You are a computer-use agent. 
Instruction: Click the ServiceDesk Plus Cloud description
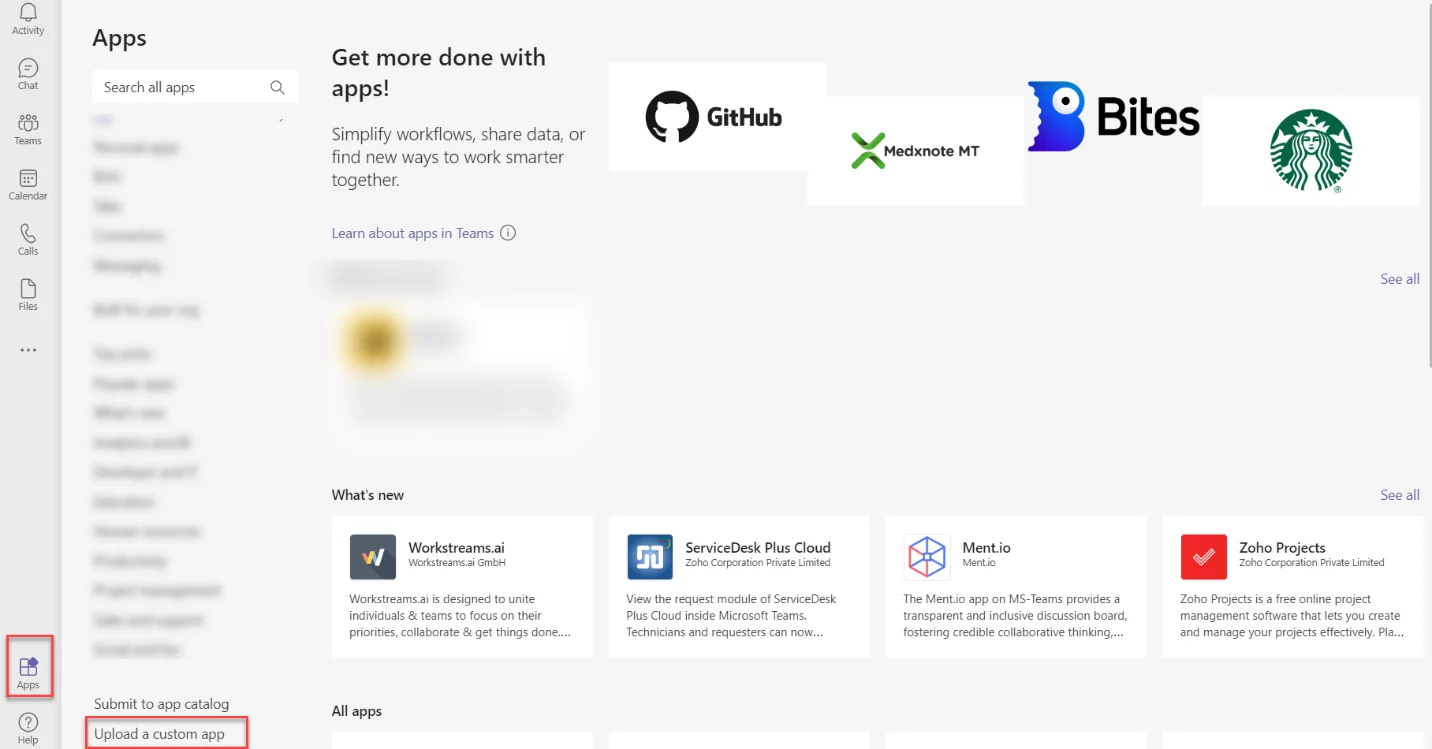731,616
